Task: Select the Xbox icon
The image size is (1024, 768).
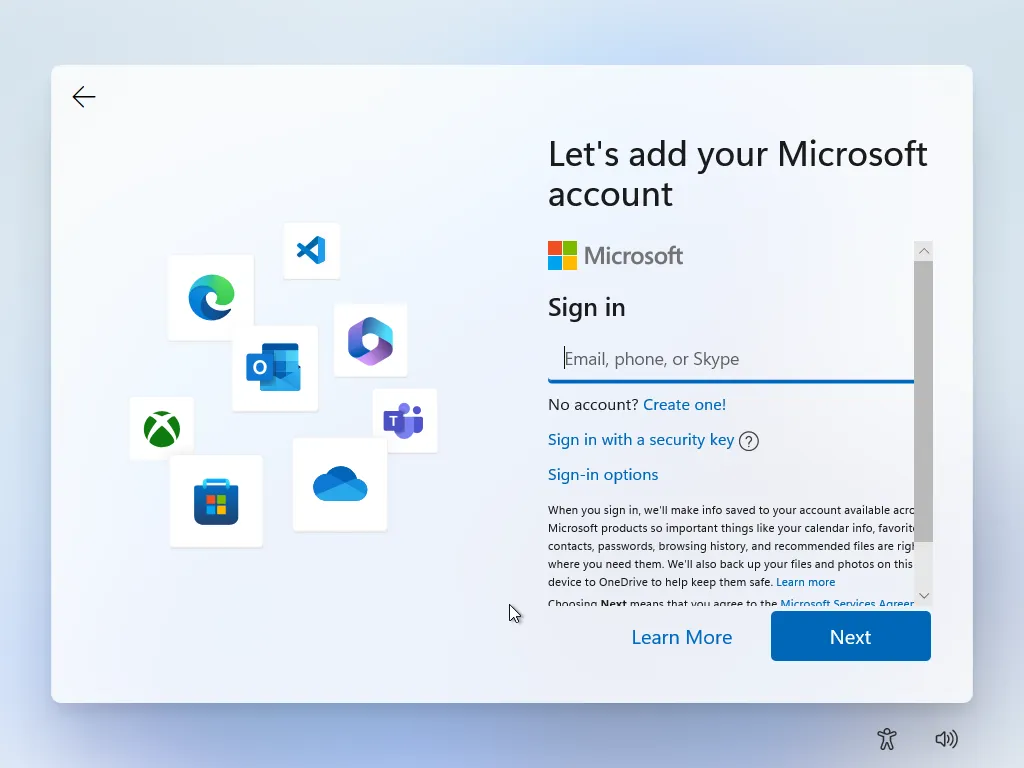Action: click(161, 428)
